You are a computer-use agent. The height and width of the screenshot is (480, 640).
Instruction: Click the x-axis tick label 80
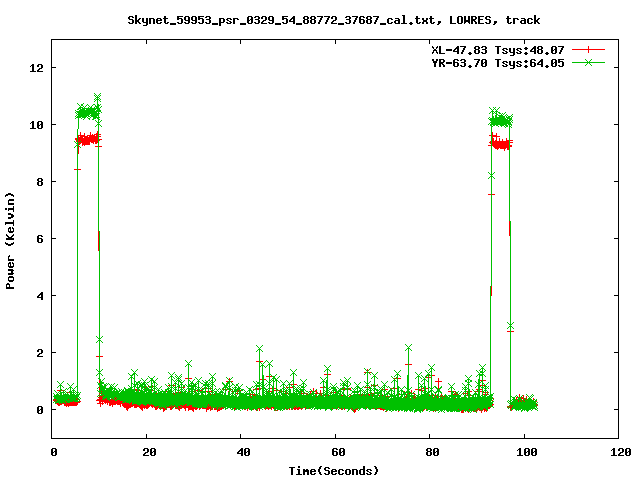click(432, 452)
